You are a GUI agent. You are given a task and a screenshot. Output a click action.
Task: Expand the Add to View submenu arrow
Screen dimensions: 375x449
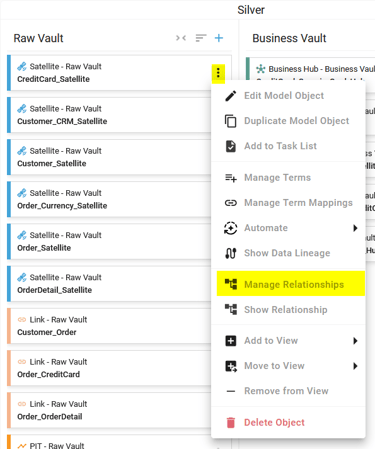tap(355, 341)
